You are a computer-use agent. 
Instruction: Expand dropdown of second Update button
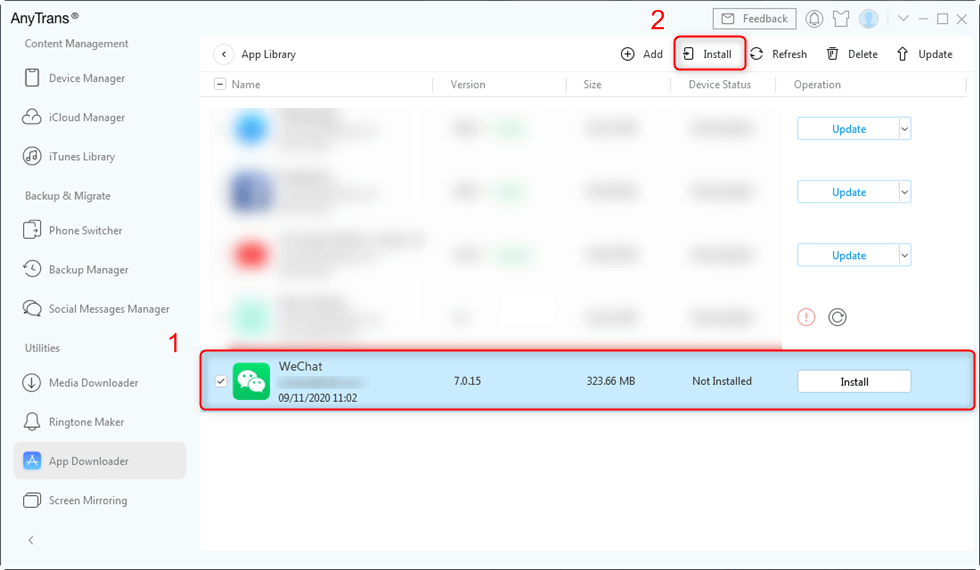904,192
